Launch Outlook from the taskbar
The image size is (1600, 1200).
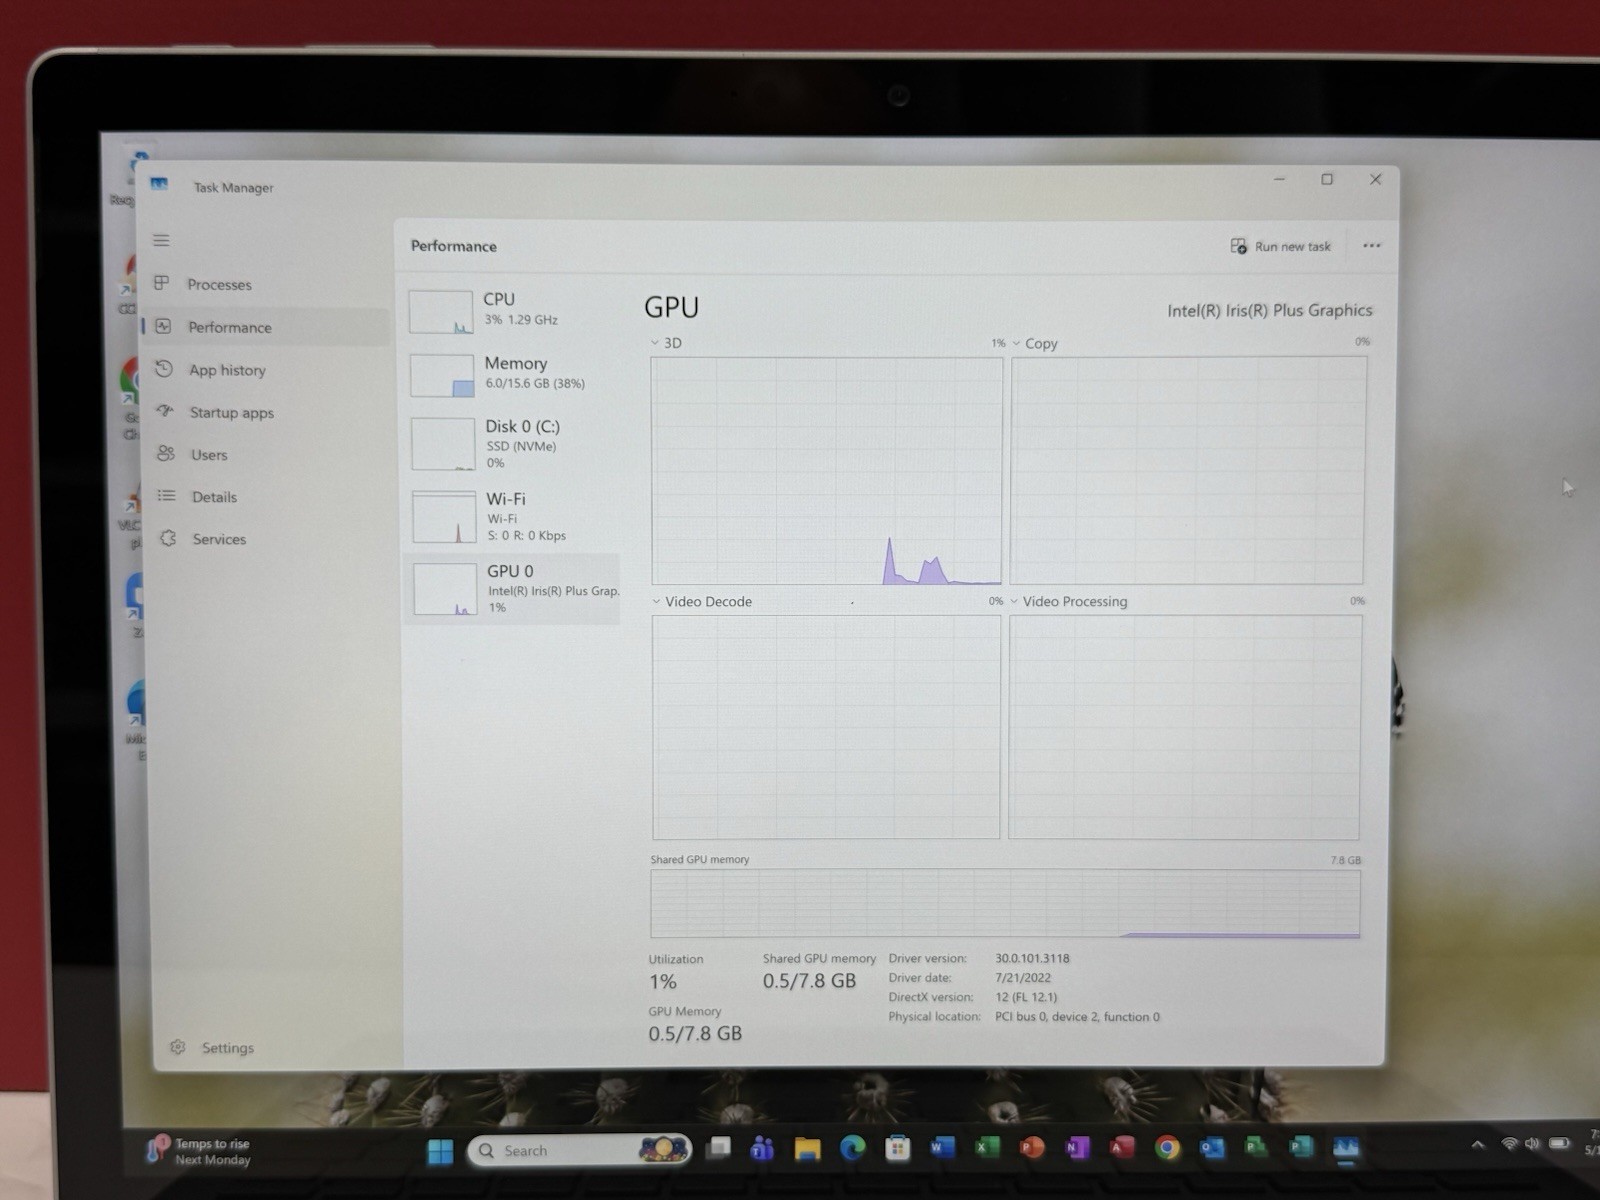(1212, 1148)
